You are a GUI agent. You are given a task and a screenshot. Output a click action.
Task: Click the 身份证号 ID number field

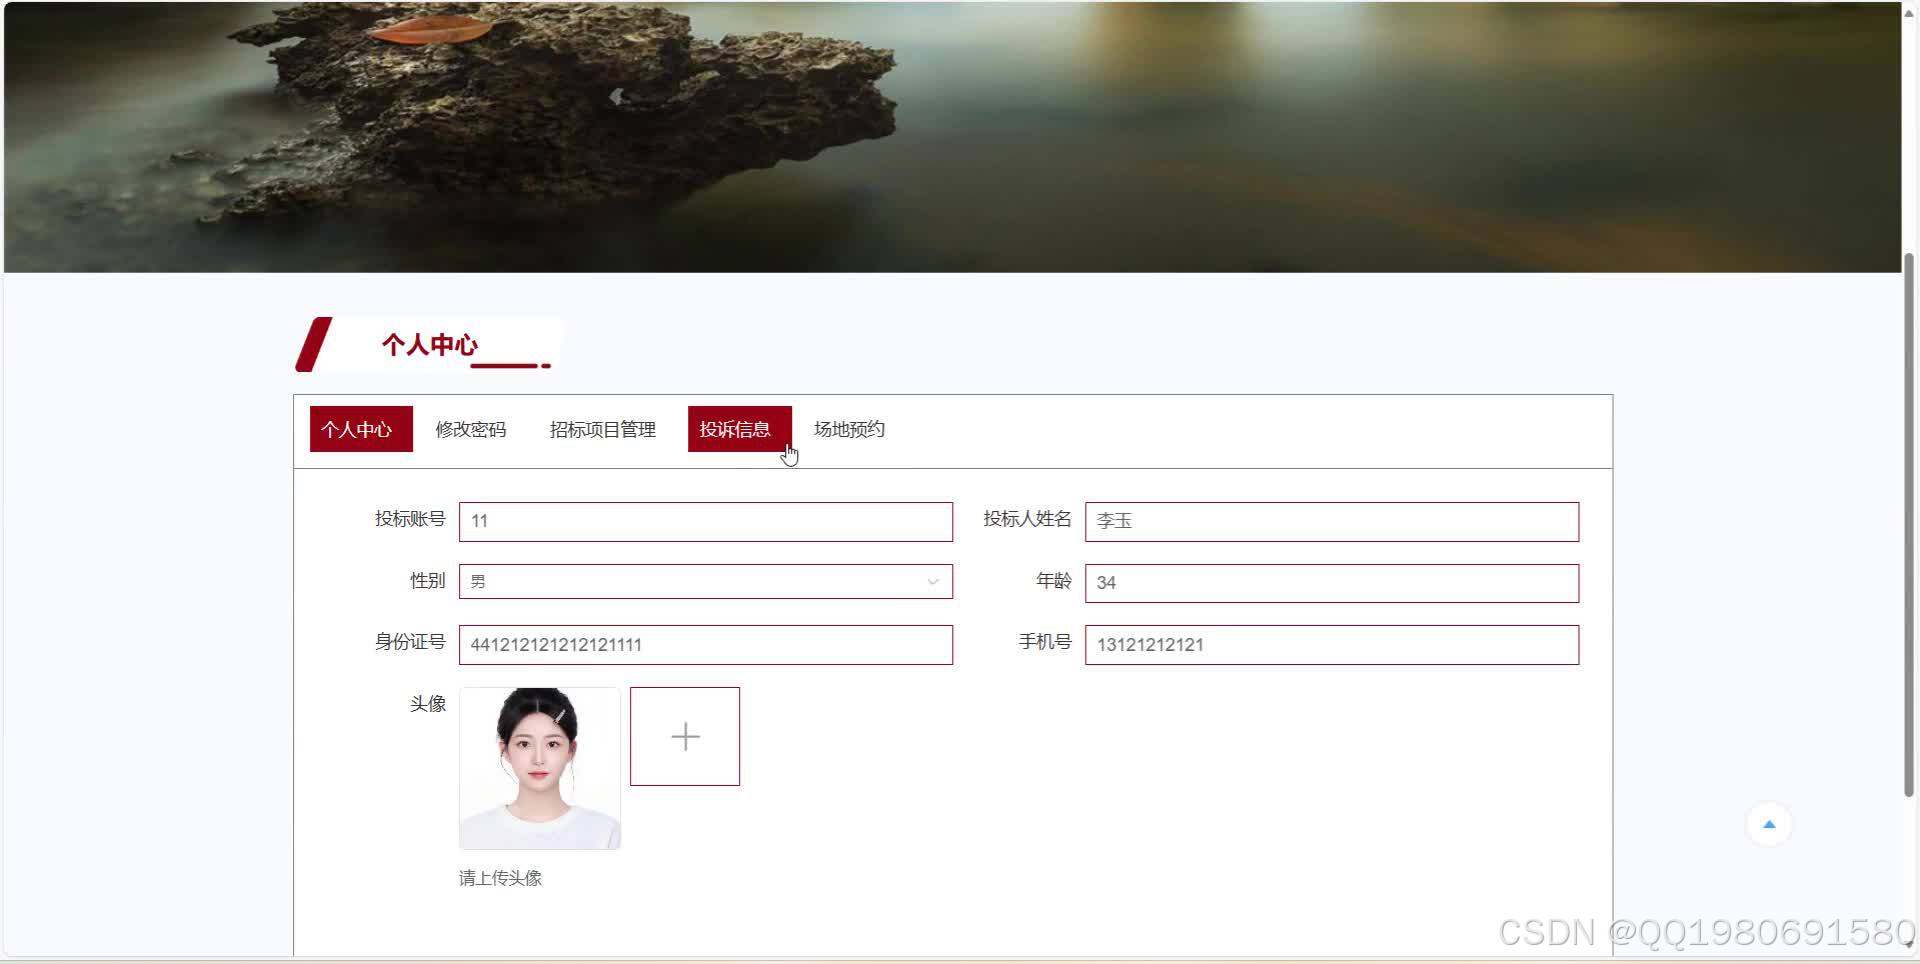[x=705, y=644]
